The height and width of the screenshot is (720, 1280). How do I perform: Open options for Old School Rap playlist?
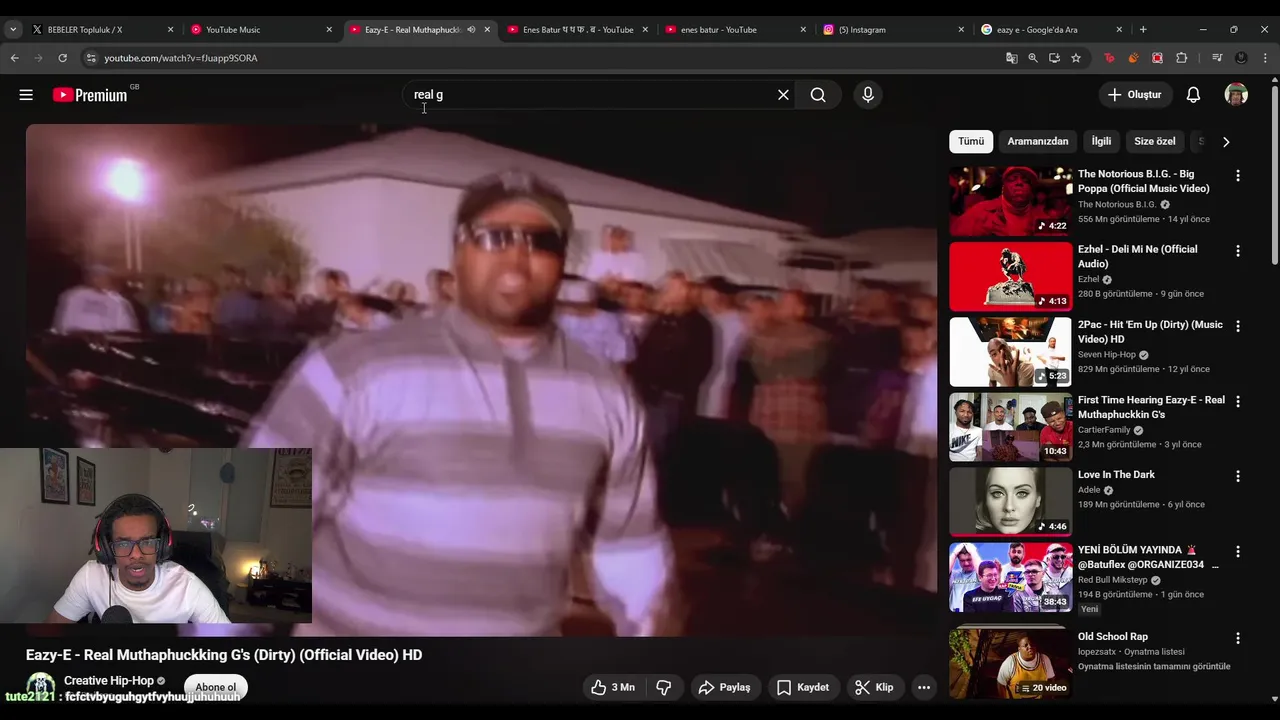[1237, 638]
